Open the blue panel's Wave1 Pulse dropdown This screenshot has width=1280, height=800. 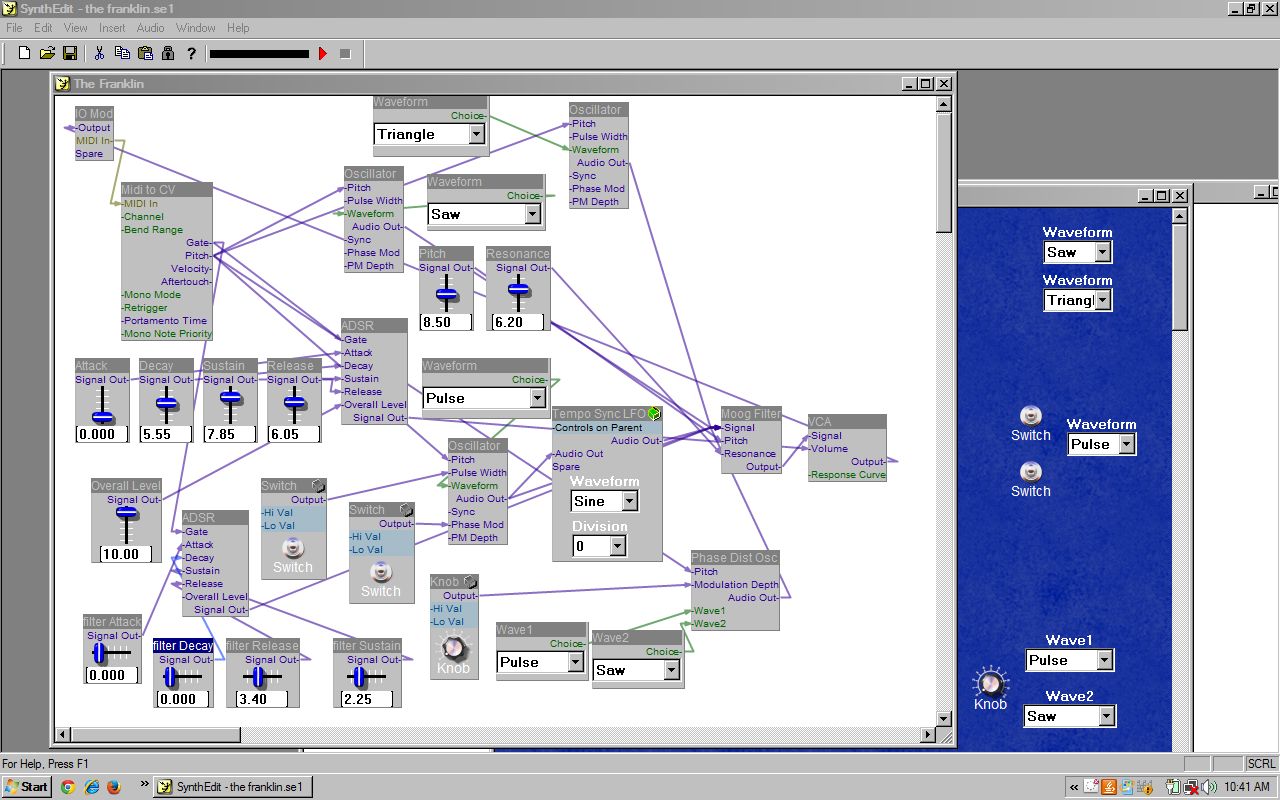(1104, 660)
